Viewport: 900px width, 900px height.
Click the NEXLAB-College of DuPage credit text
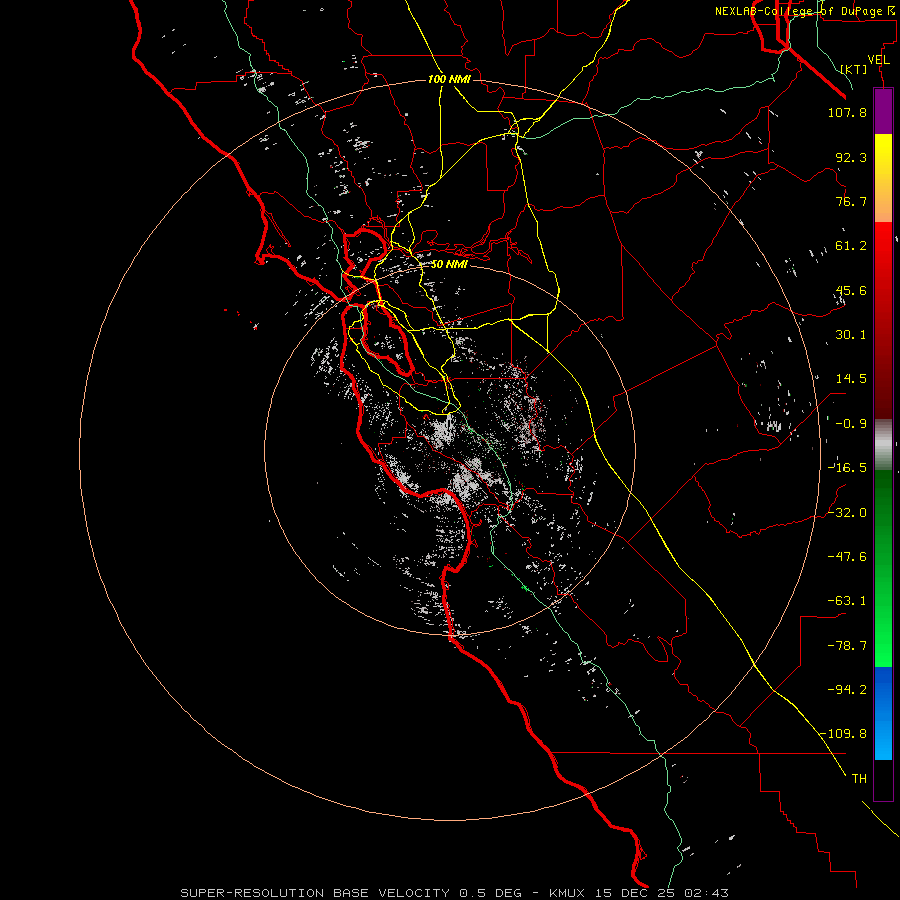tap(807, 11)
